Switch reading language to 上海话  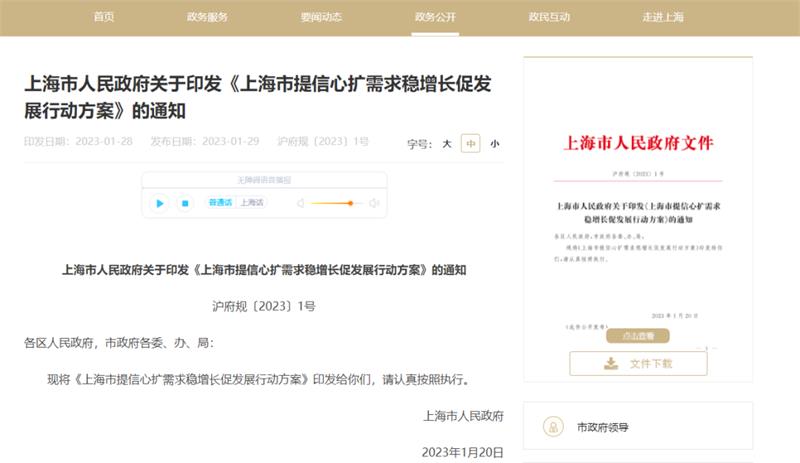[252, 203]
